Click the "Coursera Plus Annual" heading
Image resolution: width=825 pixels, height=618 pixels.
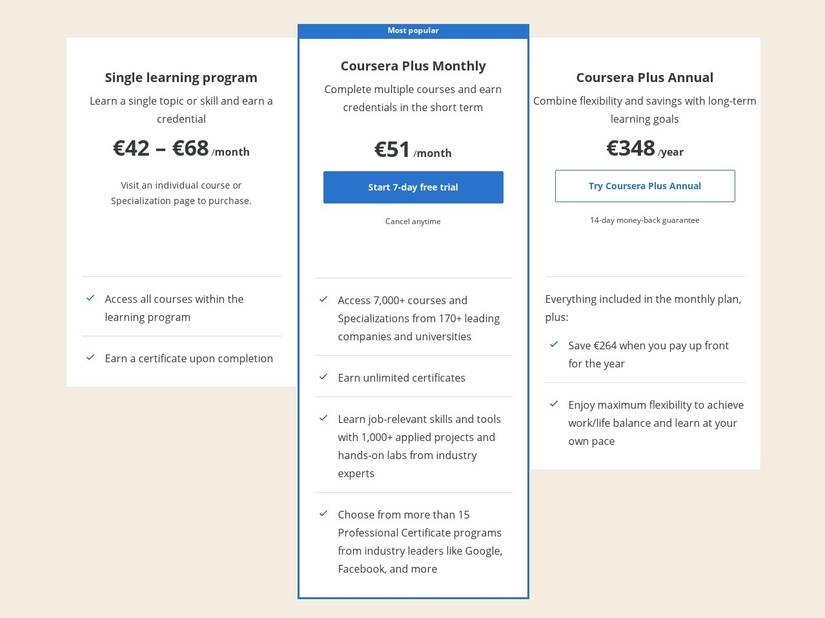pyautogui.click(x=644, y=76)
